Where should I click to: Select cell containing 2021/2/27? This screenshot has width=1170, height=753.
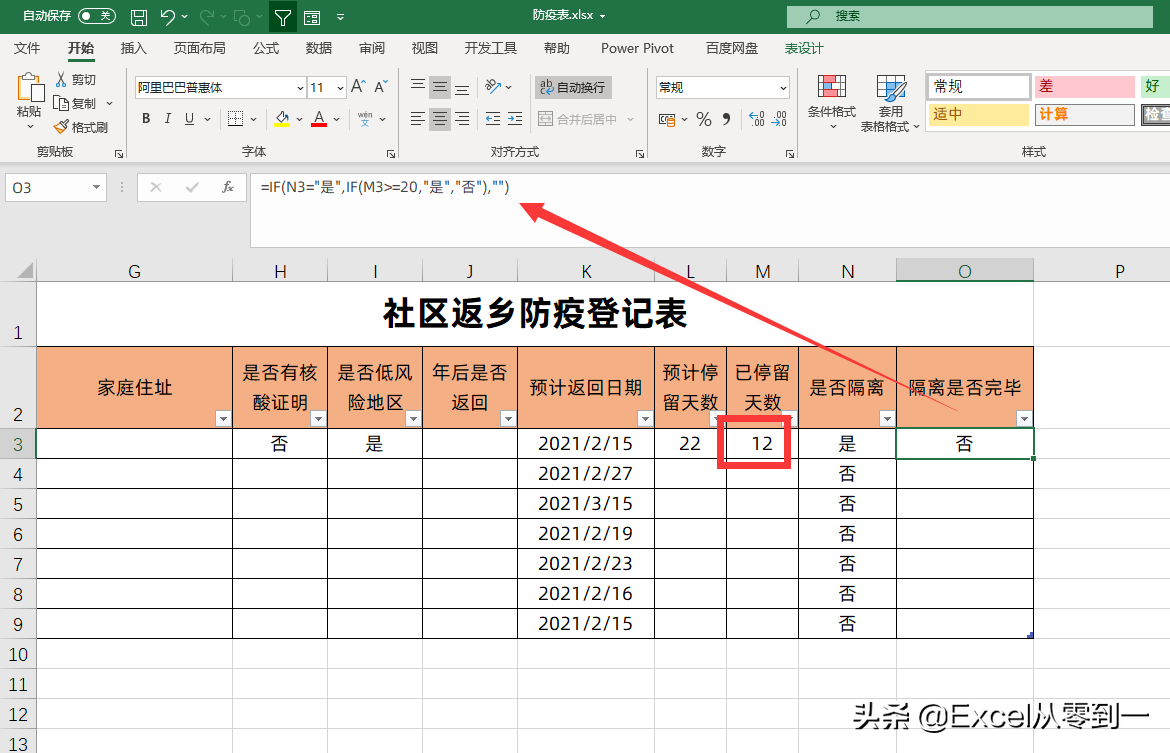pos(586,474)
